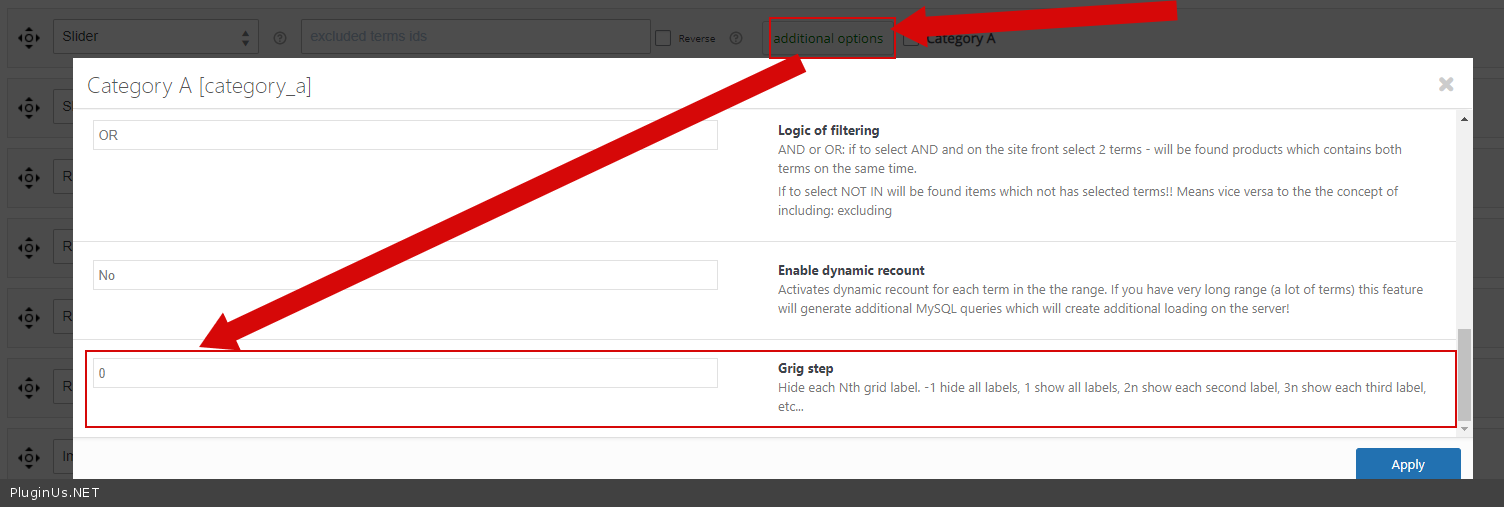Open help icon right of Reverse checkbox

coord(736,38)
